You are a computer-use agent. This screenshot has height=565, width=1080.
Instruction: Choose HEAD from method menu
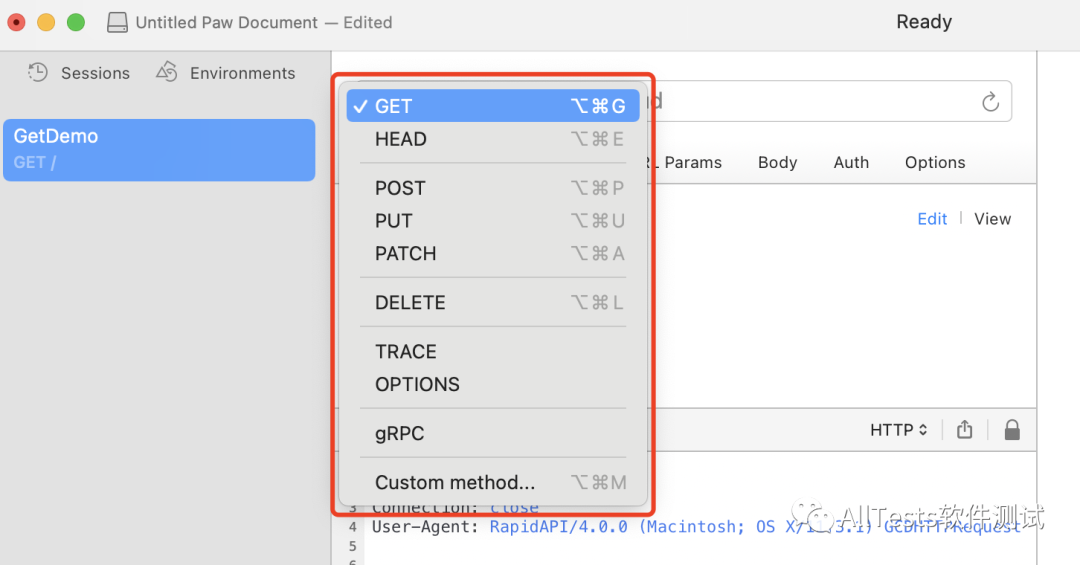492,139
